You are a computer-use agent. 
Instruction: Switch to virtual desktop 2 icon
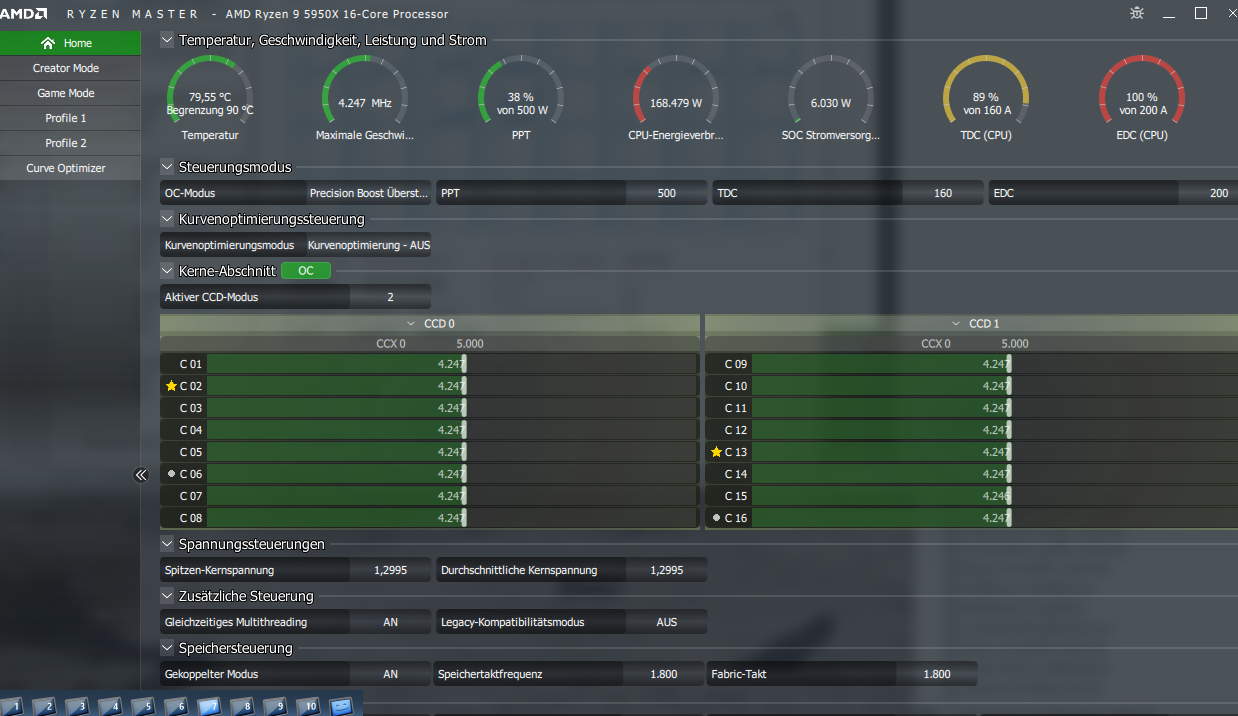43,706
